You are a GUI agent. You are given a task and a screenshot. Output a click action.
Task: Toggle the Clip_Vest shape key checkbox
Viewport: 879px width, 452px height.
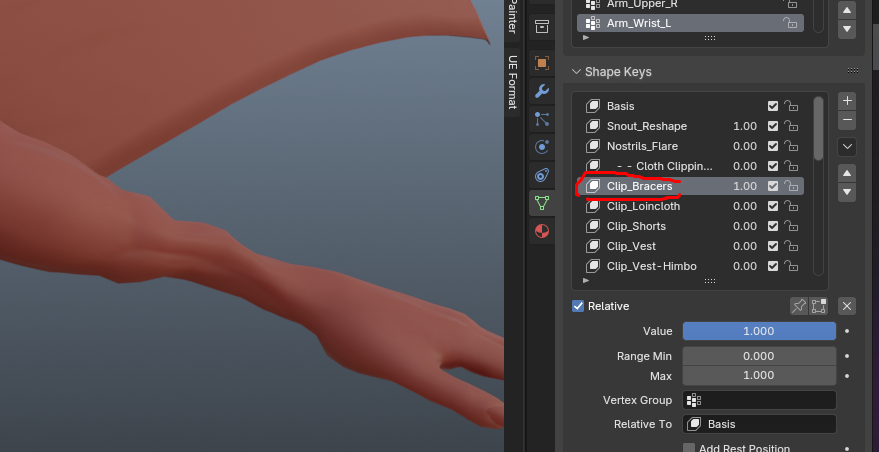coord(773,246)
